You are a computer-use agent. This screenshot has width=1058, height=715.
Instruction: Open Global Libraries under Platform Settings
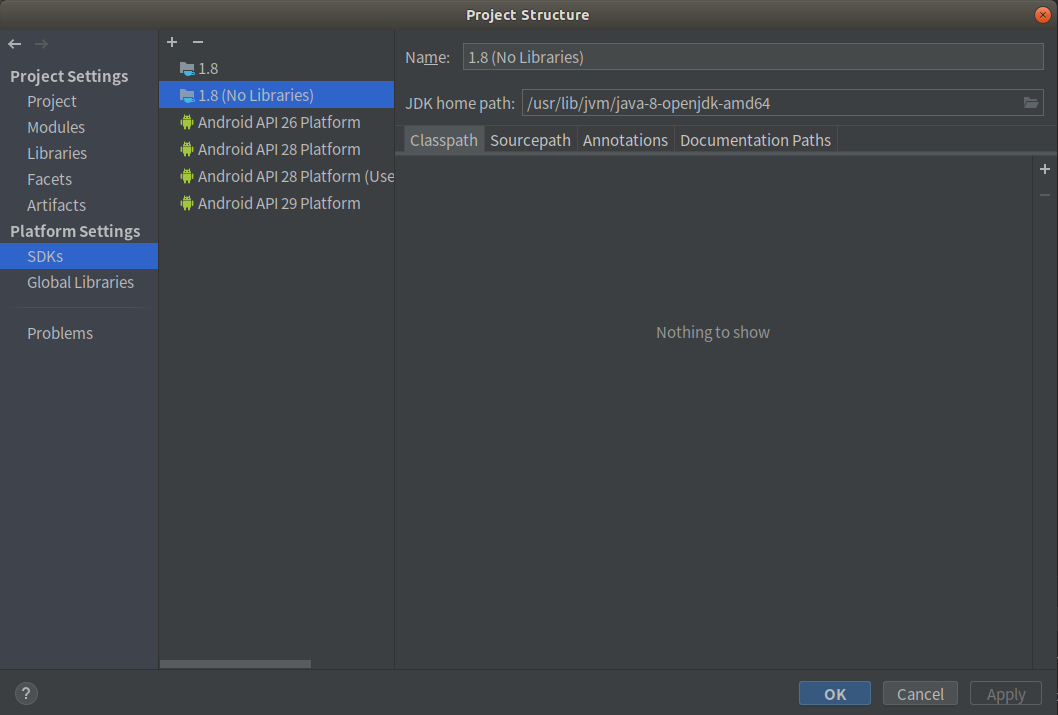click(x=80, y=282)
